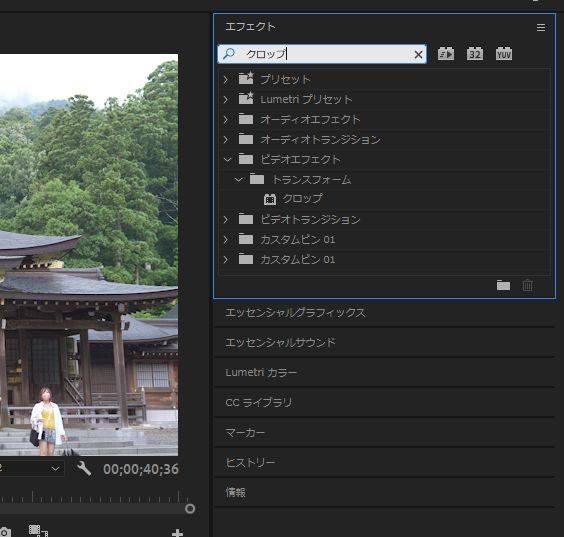Open the ヒストリー panel tab

(250, 462)
